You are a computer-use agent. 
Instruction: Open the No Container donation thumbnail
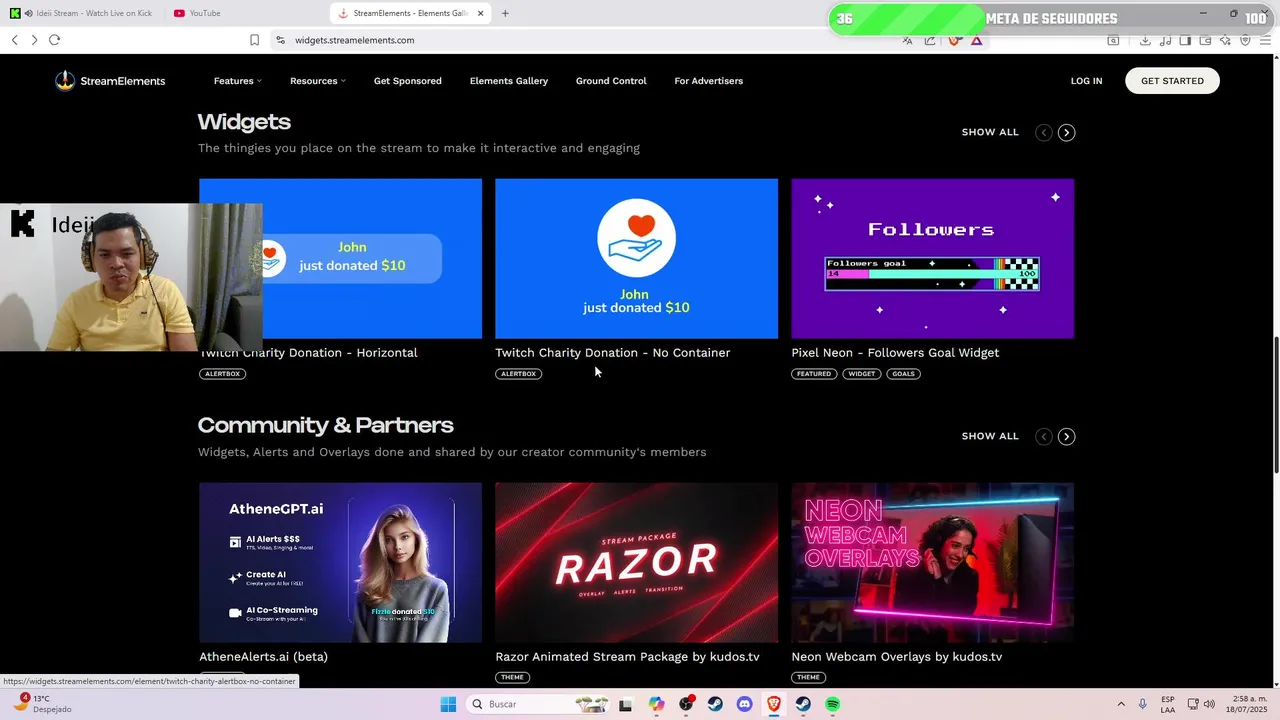(636, 259)
